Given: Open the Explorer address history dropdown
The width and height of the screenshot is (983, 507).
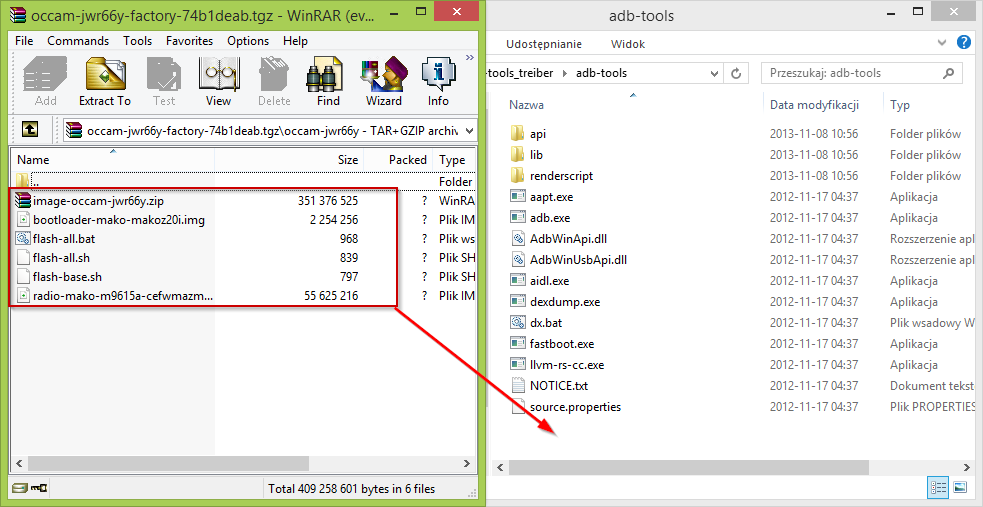Looking at the screenshot, I should 714,73.
